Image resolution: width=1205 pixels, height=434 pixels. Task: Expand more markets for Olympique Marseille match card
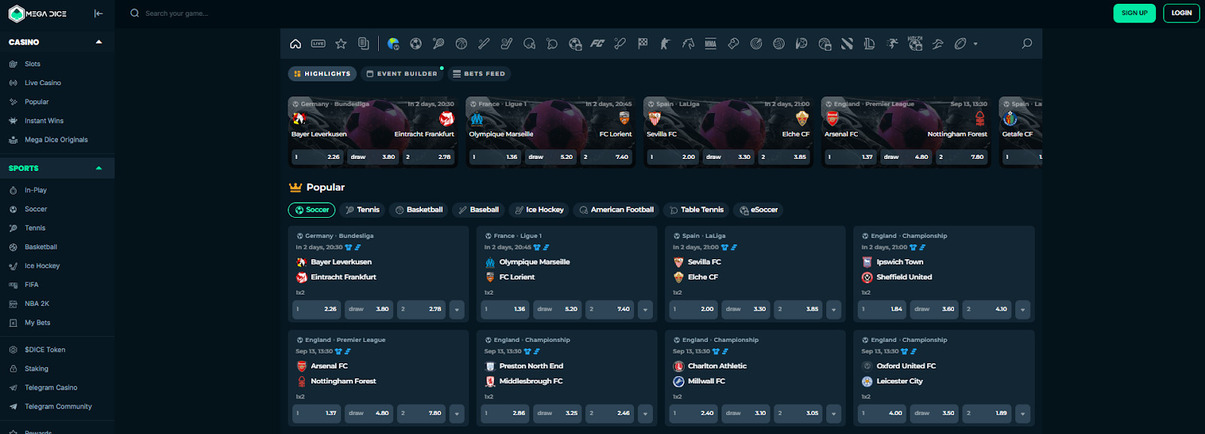[x=645, y=310]
